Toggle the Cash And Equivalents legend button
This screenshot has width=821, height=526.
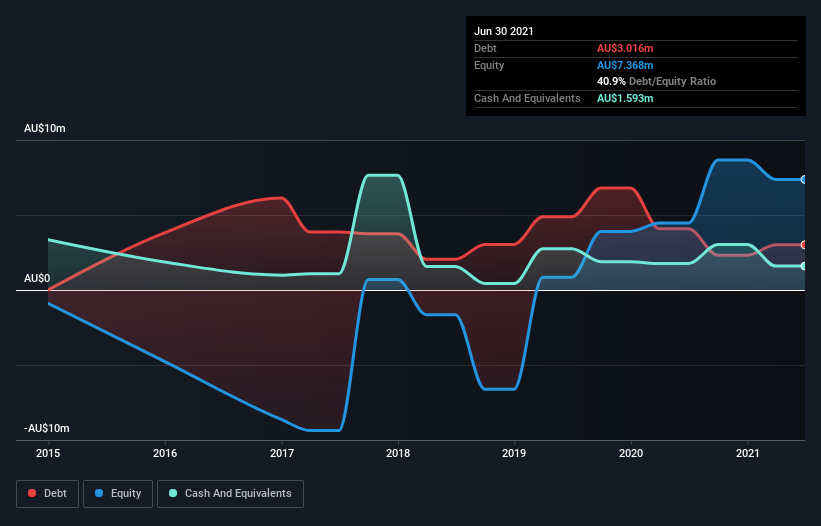click(230, 494)
